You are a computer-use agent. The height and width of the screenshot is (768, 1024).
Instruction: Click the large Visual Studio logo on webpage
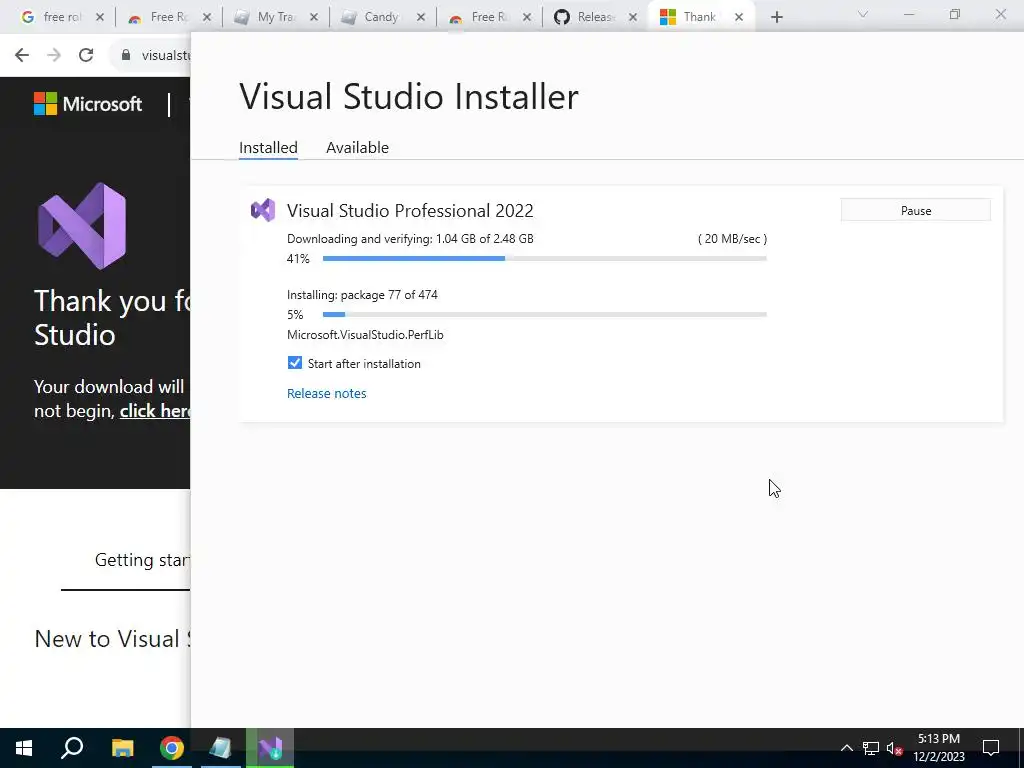pos(82,226)
